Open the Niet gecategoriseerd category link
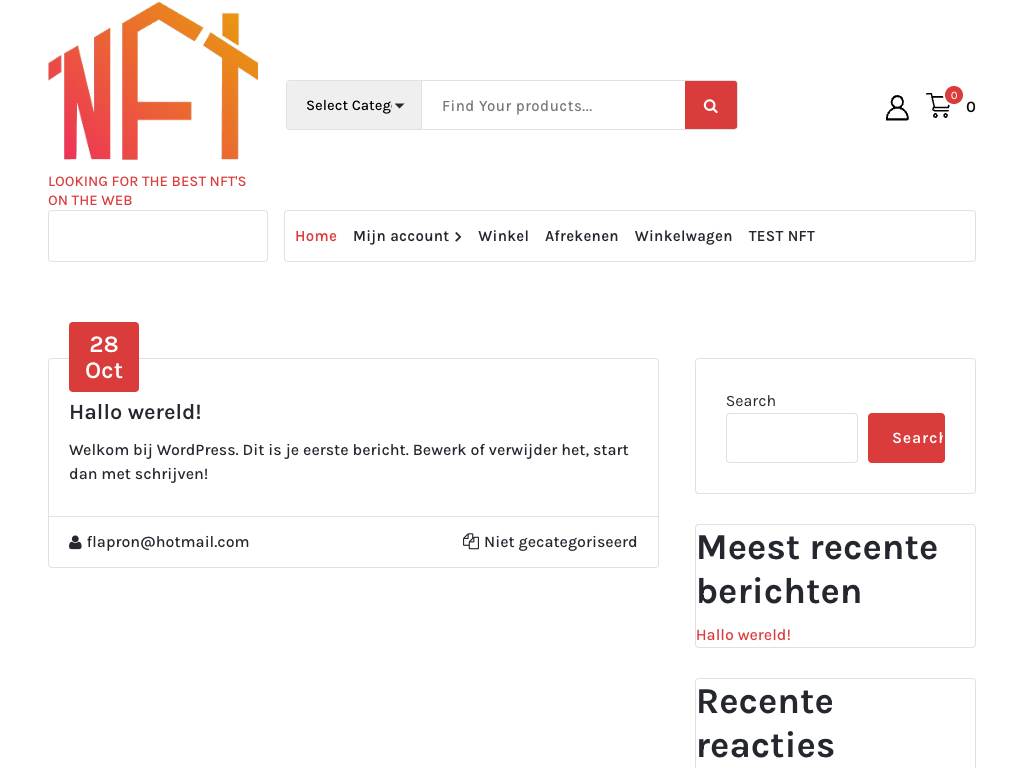The width and height of the screenshot is (1024, 768). [560, 542]
